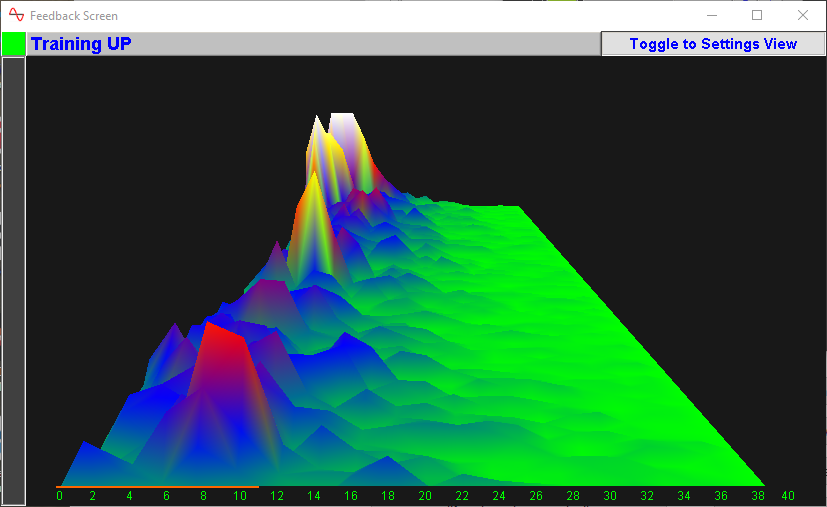Click the green status indicator square
827x507 pixels.
point(14,44)
